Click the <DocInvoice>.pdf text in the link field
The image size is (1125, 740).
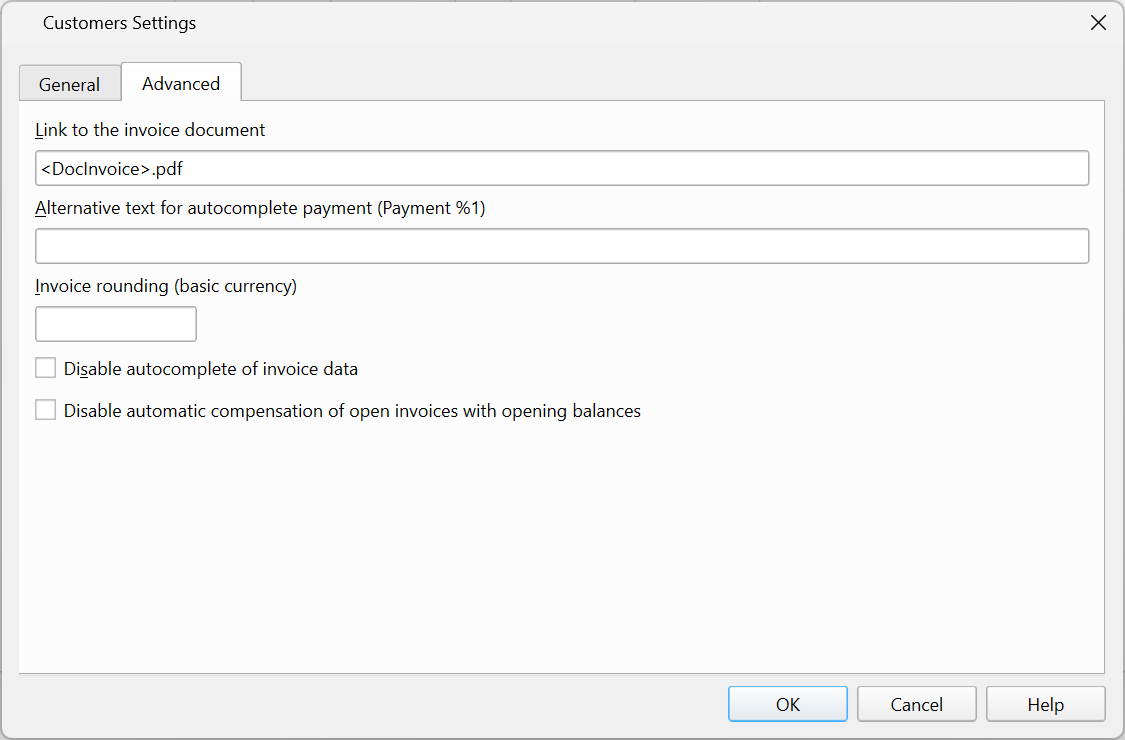click(112, 169)
